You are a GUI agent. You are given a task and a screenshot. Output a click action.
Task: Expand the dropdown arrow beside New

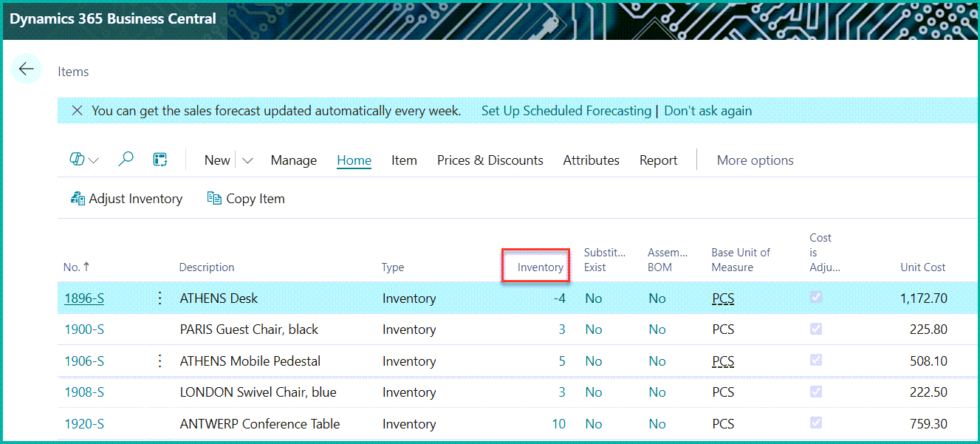(x=248, y=160)
